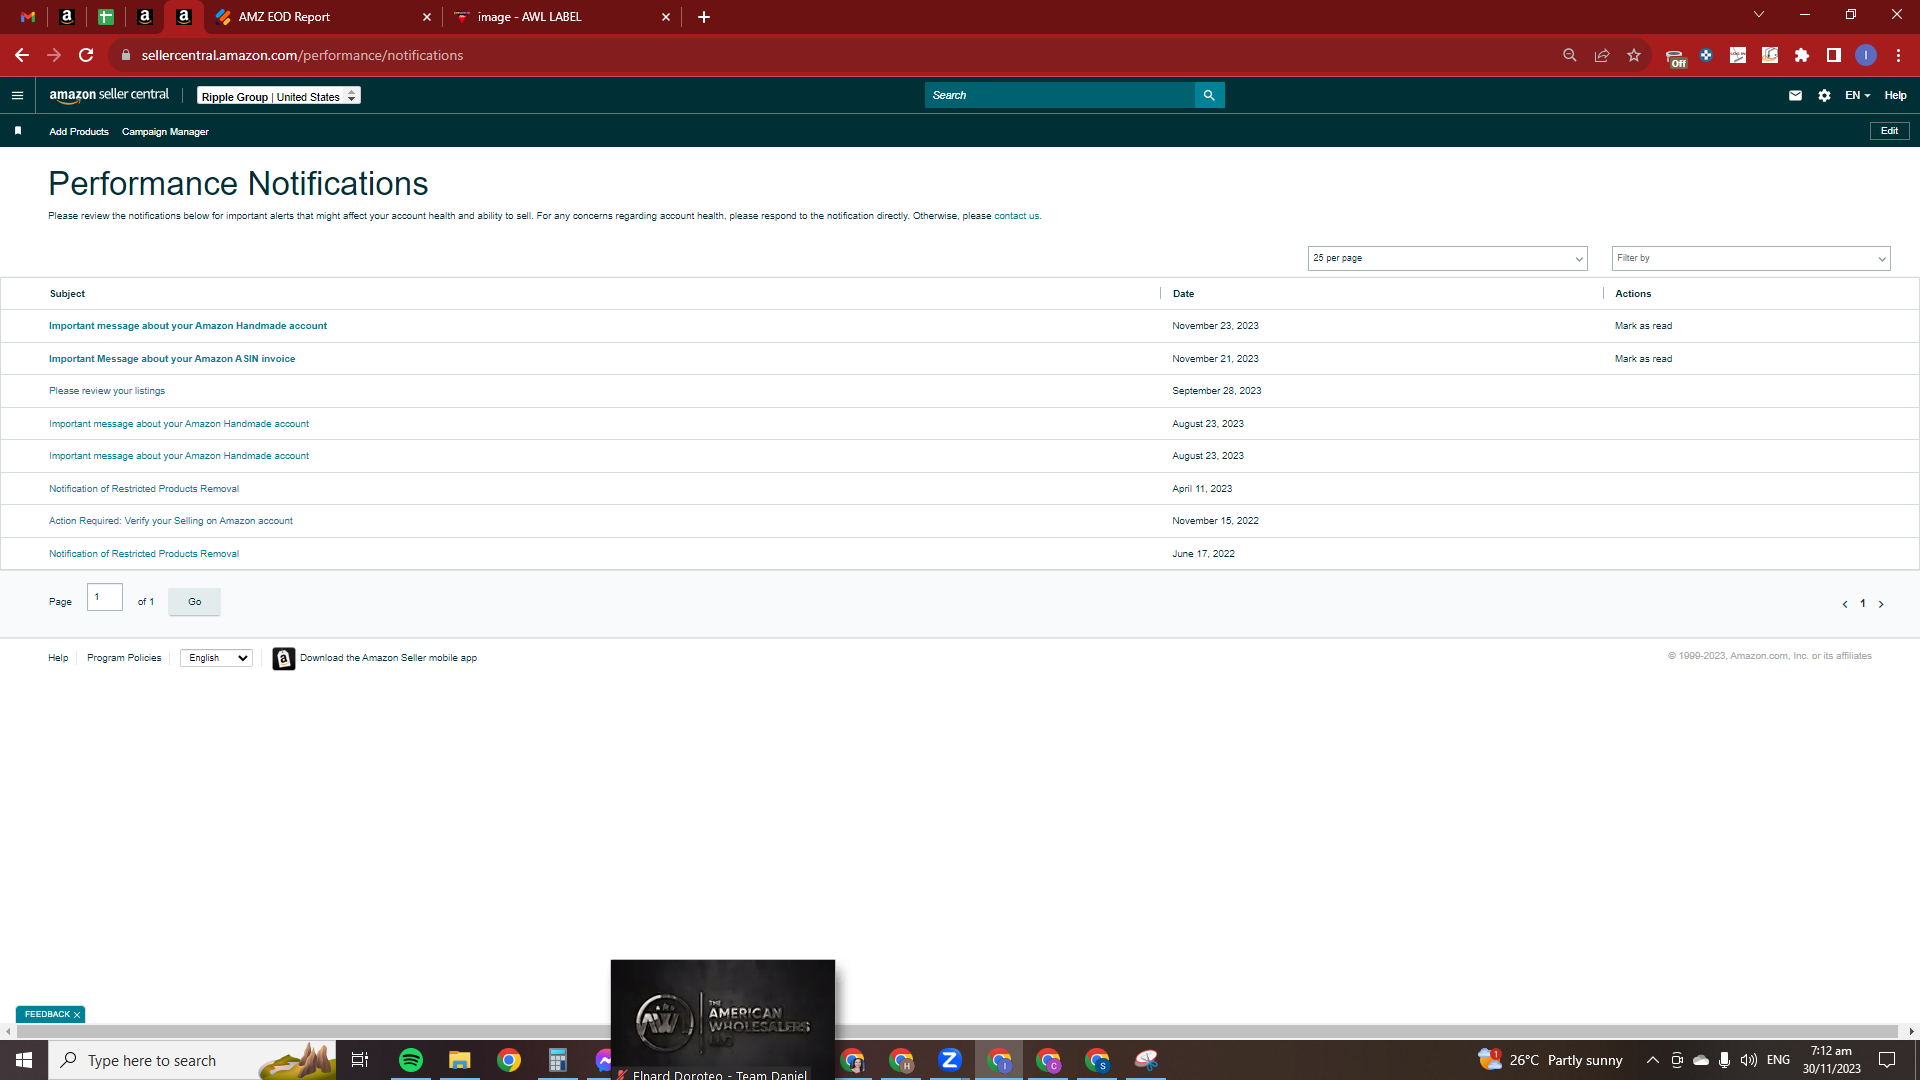The image size is (1920, 1080).
Task: Open the Chrome extensions puzzle icon
Action: (x=1802, y=55)
